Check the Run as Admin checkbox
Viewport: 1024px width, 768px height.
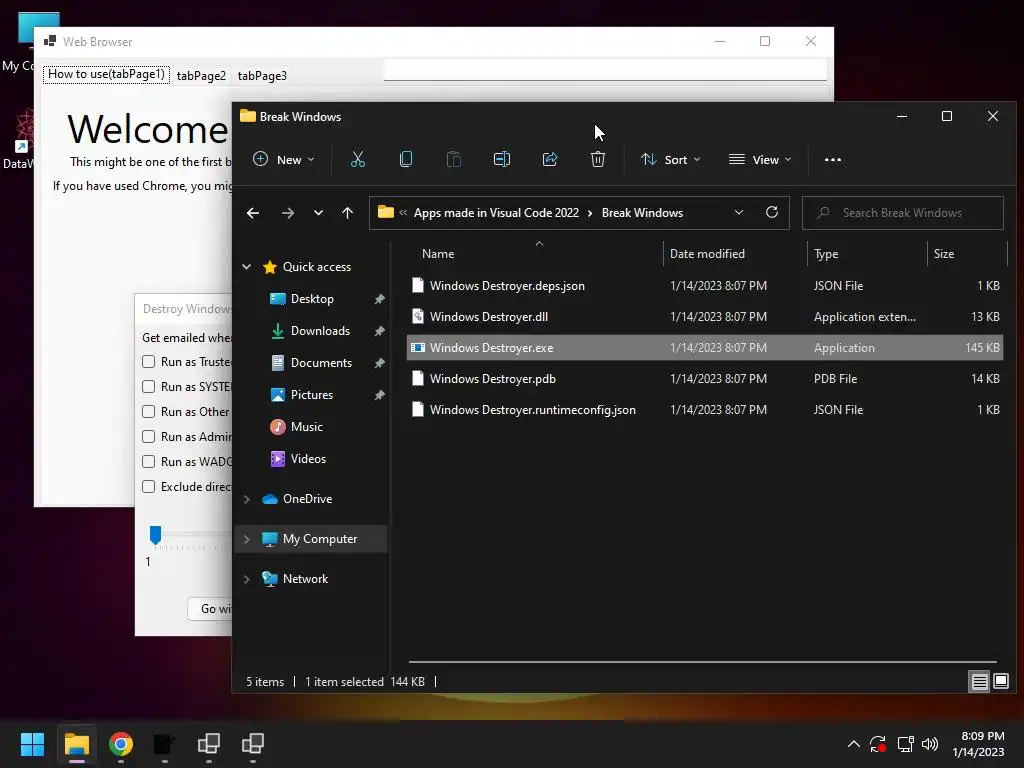pos(149,437)
